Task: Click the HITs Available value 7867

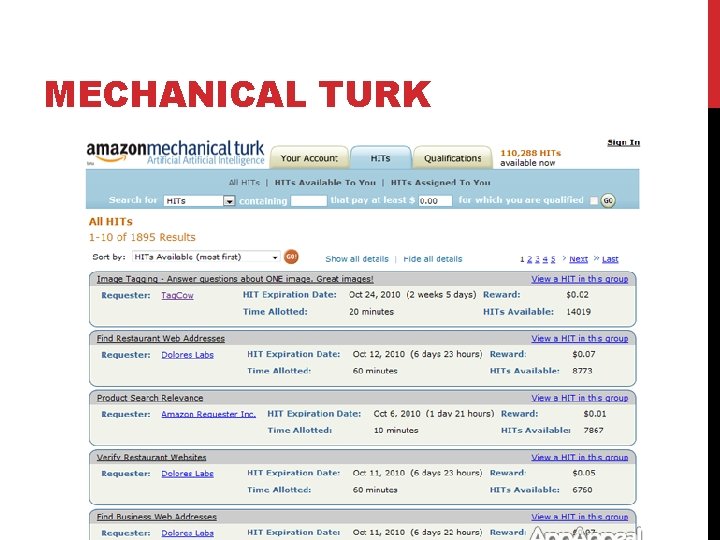Action: click(x=593, y=430)
